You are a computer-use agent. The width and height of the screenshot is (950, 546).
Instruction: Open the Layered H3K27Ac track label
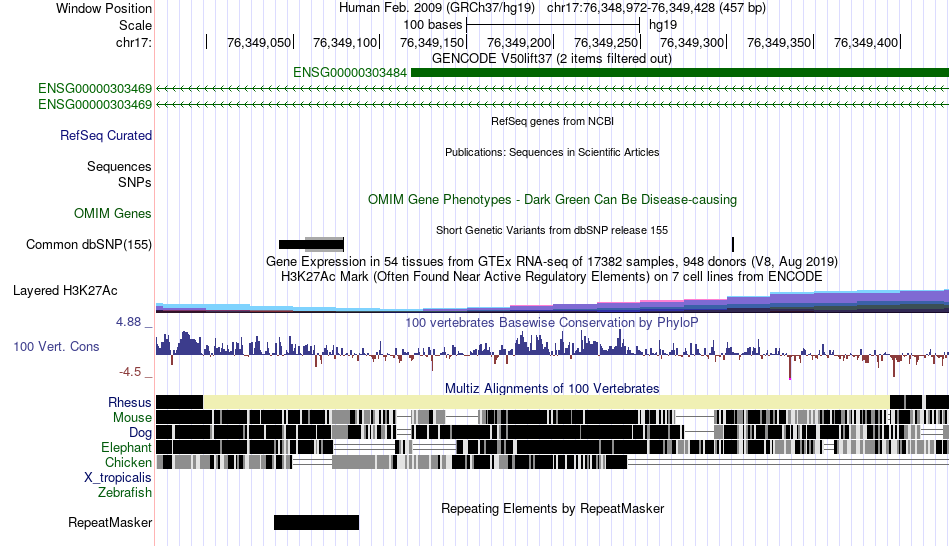tap(65, 291)
